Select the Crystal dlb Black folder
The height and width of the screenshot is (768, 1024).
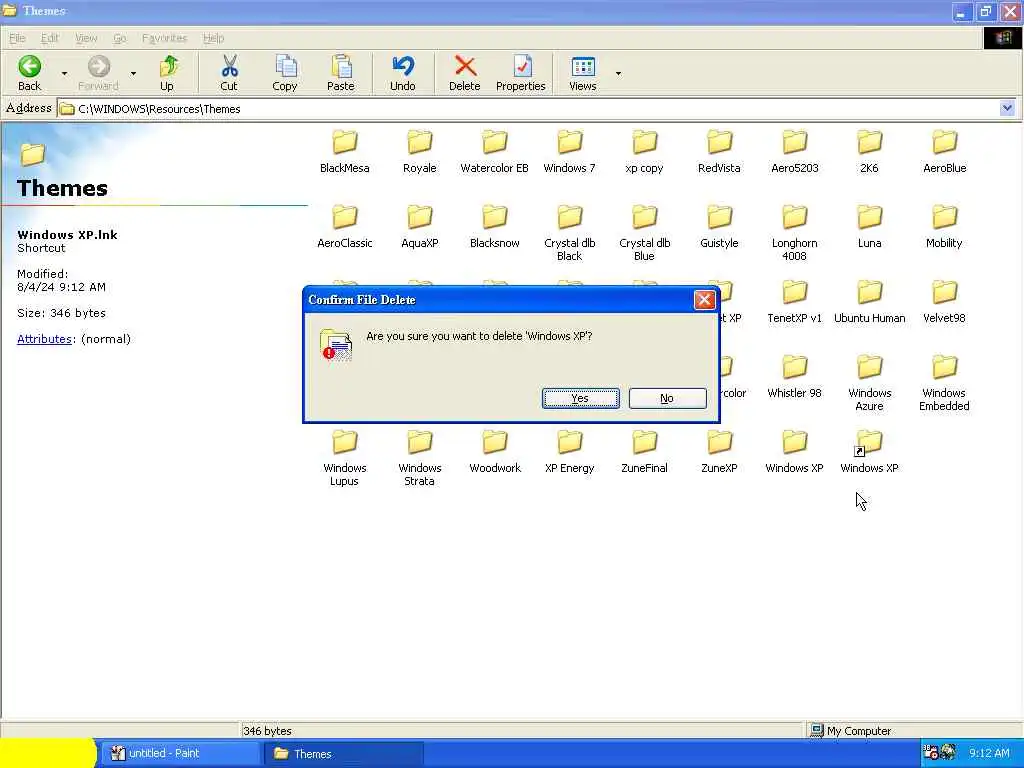pos(569,233)
